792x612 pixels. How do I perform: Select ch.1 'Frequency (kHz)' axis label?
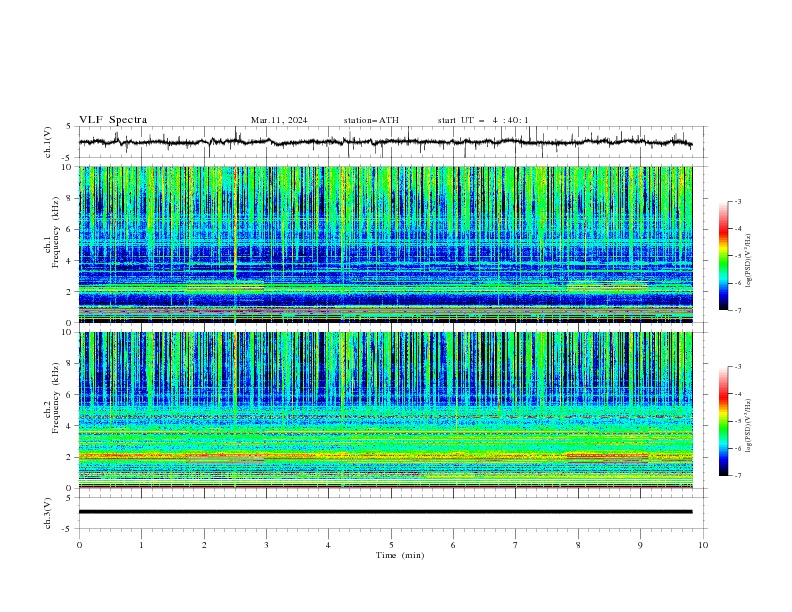(56, 230)
